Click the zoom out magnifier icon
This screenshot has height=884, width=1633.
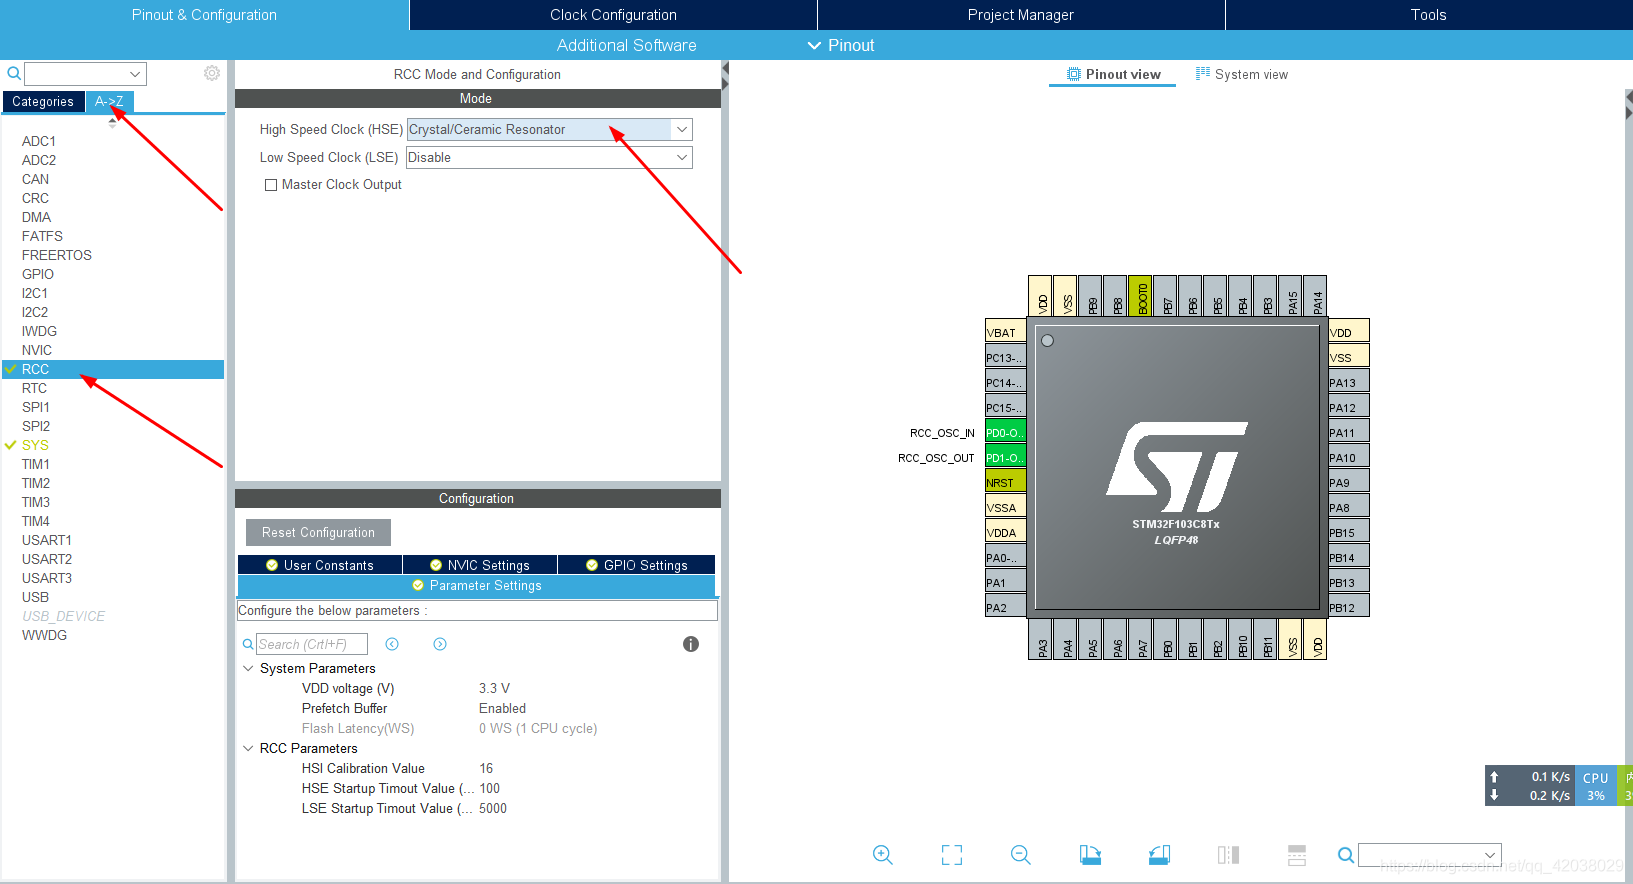coord(1020,855)
